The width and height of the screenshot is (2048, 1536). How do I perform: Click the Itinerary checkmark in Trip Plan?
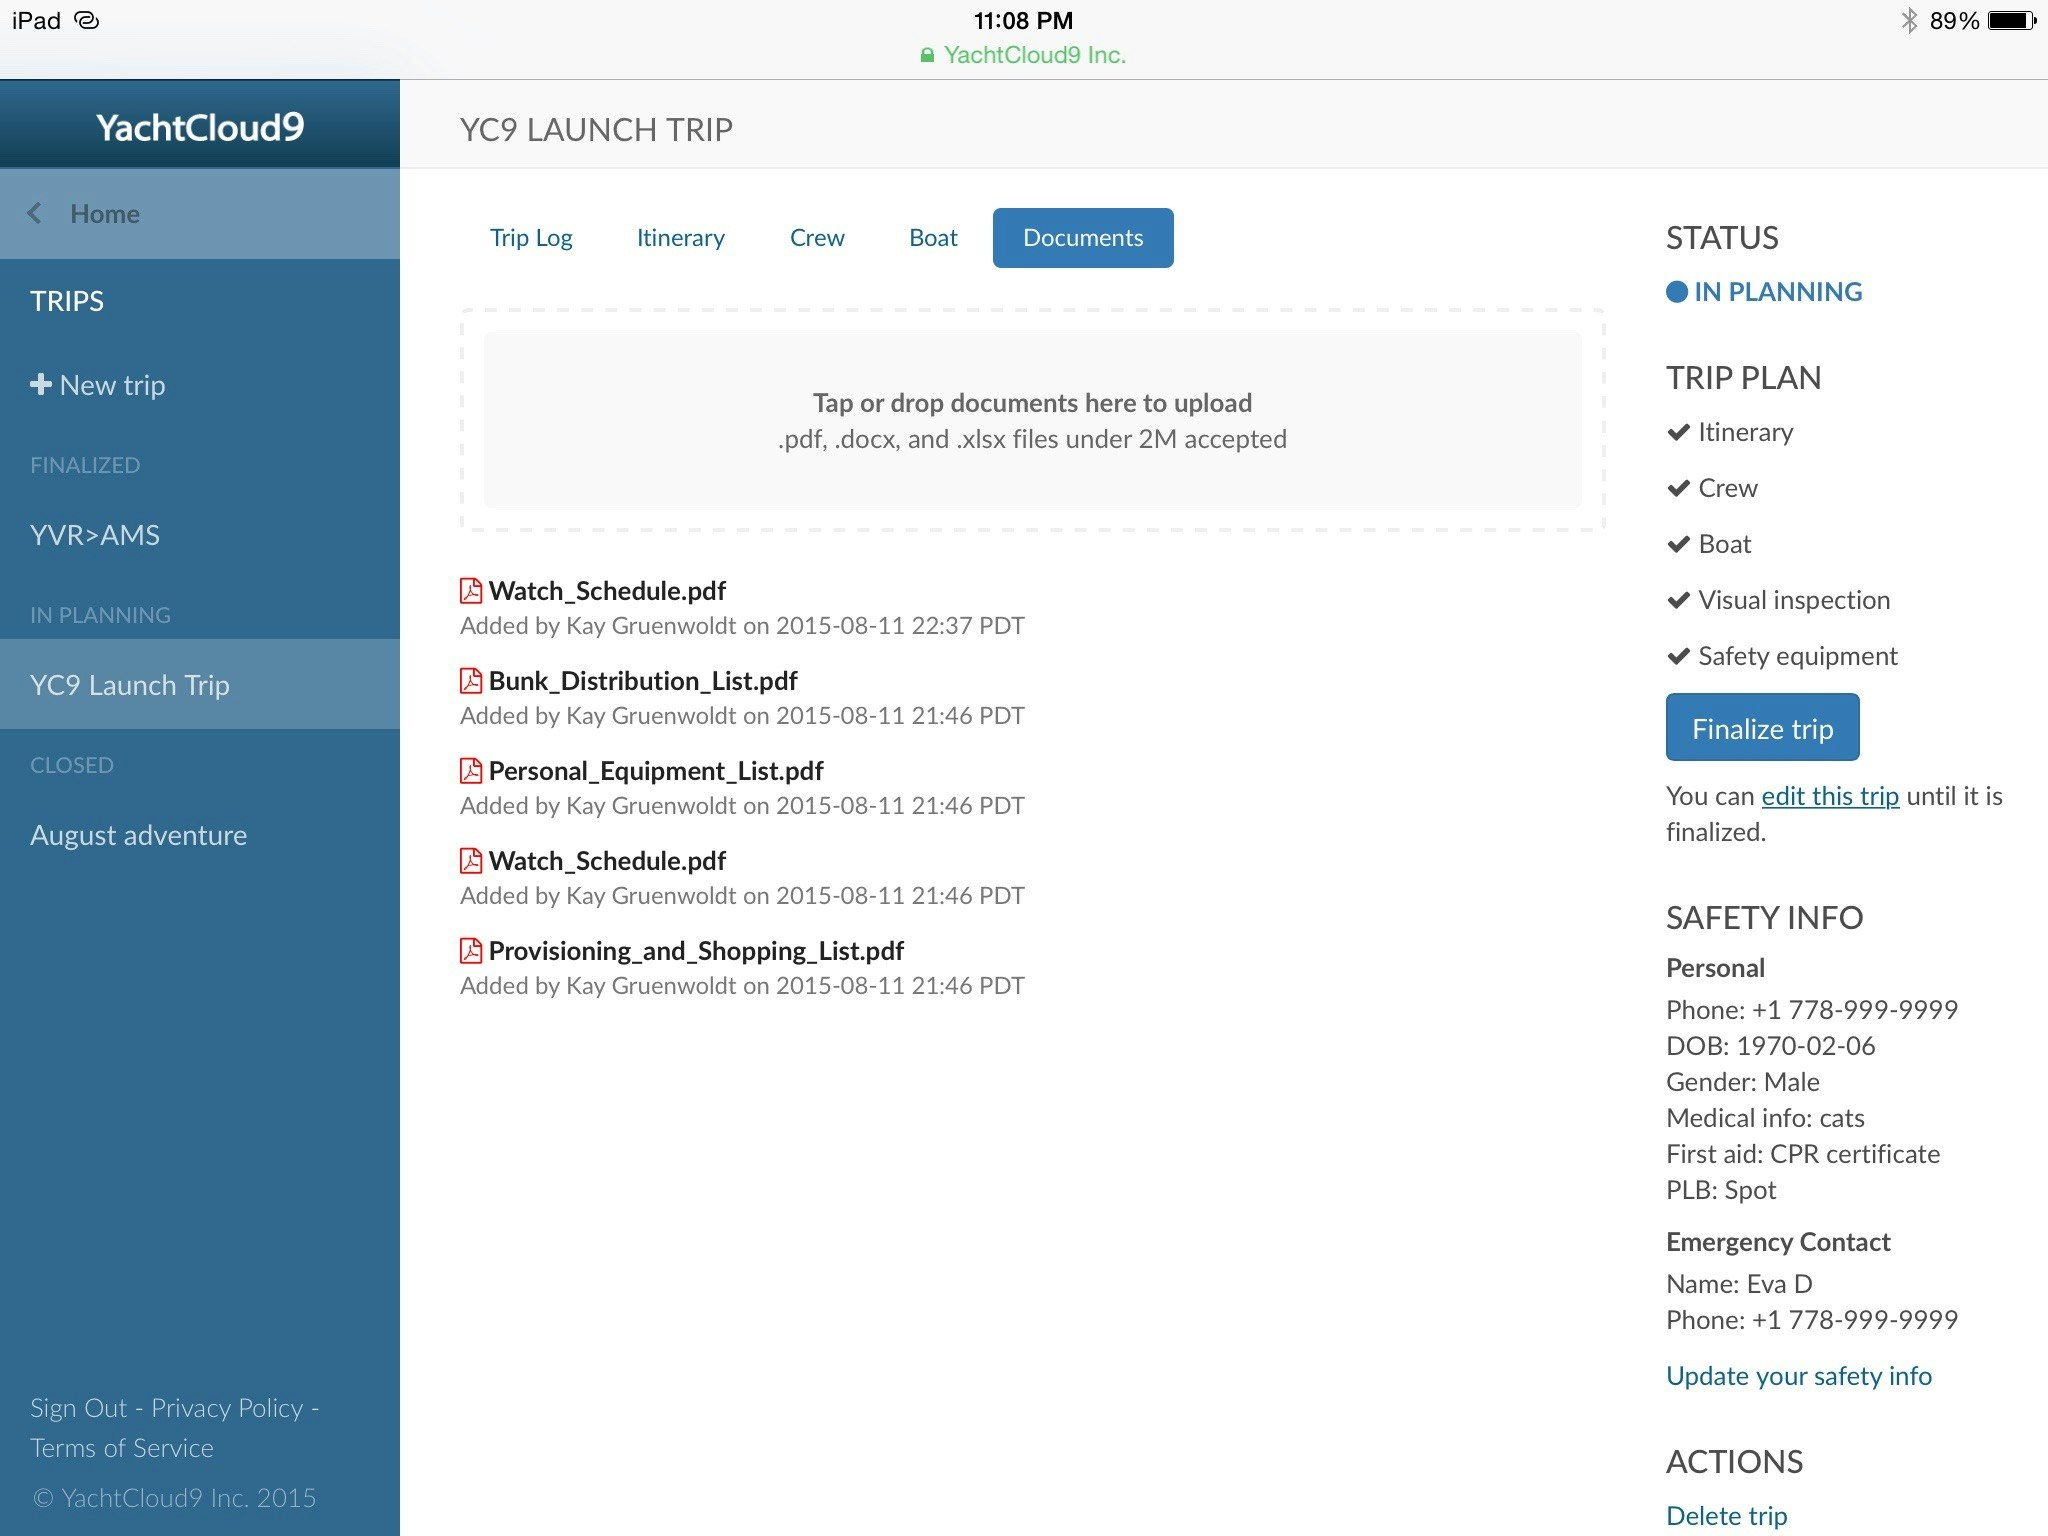tap(1678, 432)
